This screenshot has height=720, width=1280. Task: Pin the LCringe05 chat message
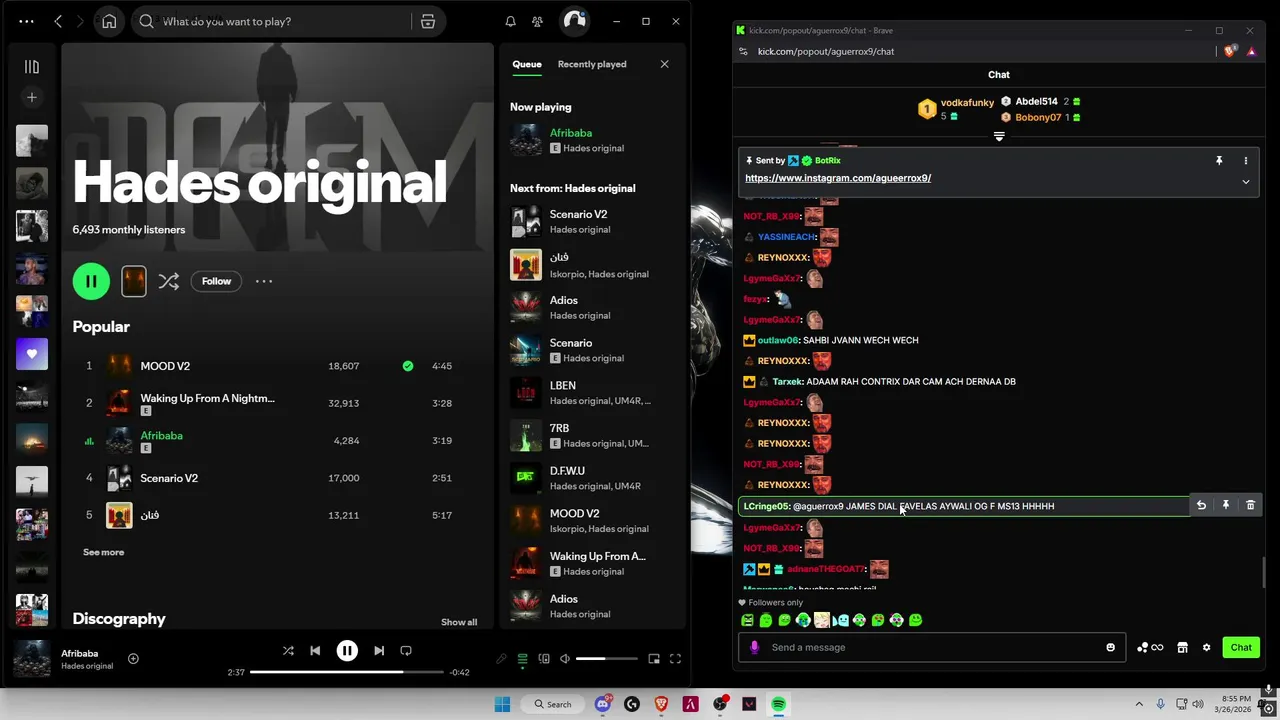(x=1226, y=506)
